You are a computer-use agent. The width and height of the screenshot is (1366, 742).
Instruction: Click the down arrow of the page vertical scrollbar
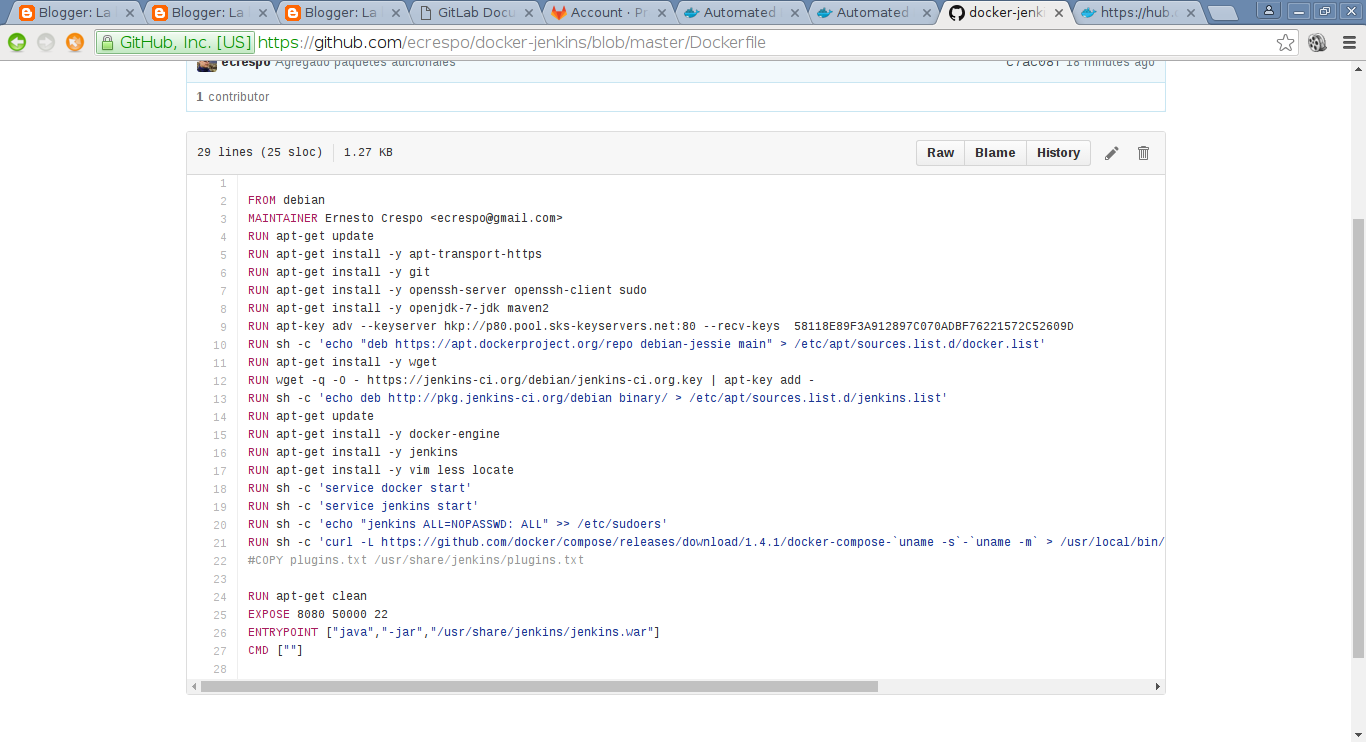pos(1357,733)
